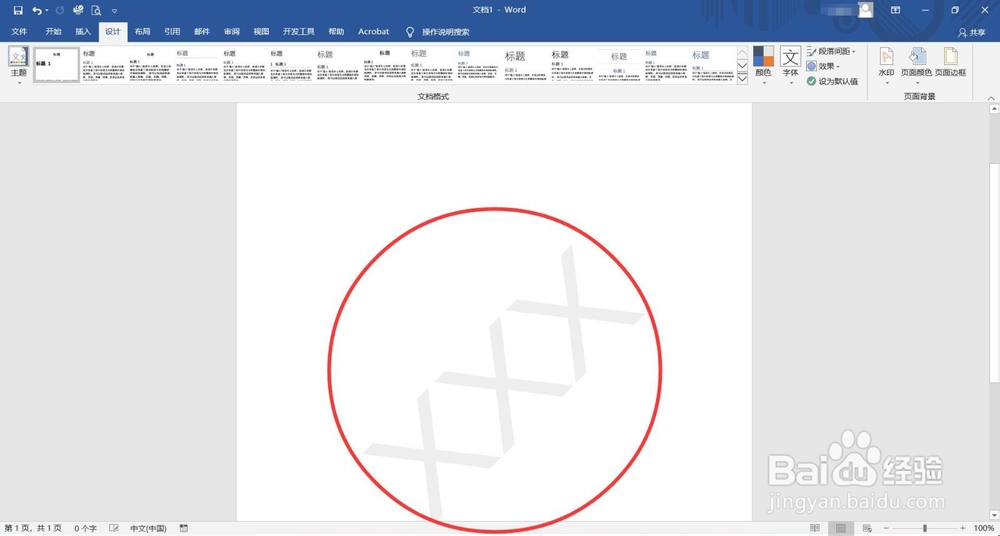
Task: Open the 主题 themes gallery
Action: (18, 66)
